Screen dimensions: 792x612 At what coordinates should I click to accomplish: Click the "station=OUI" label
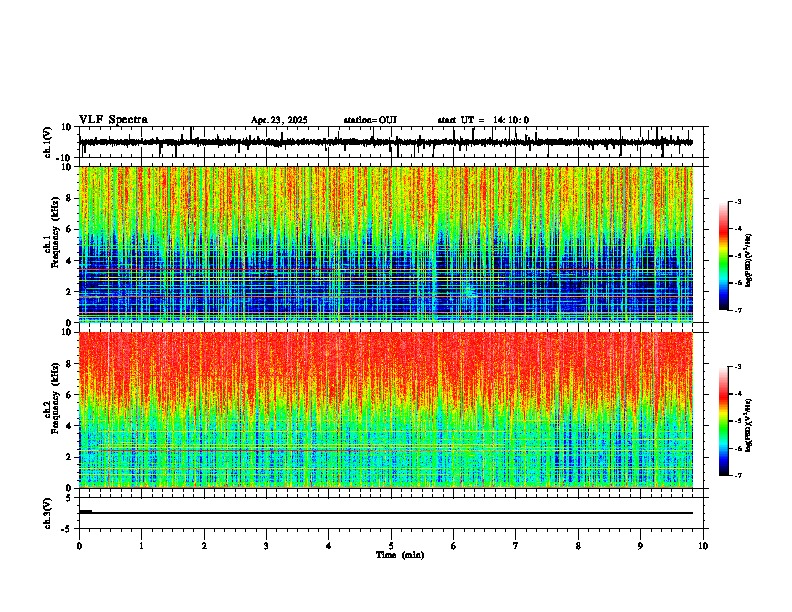pos(370,120)
